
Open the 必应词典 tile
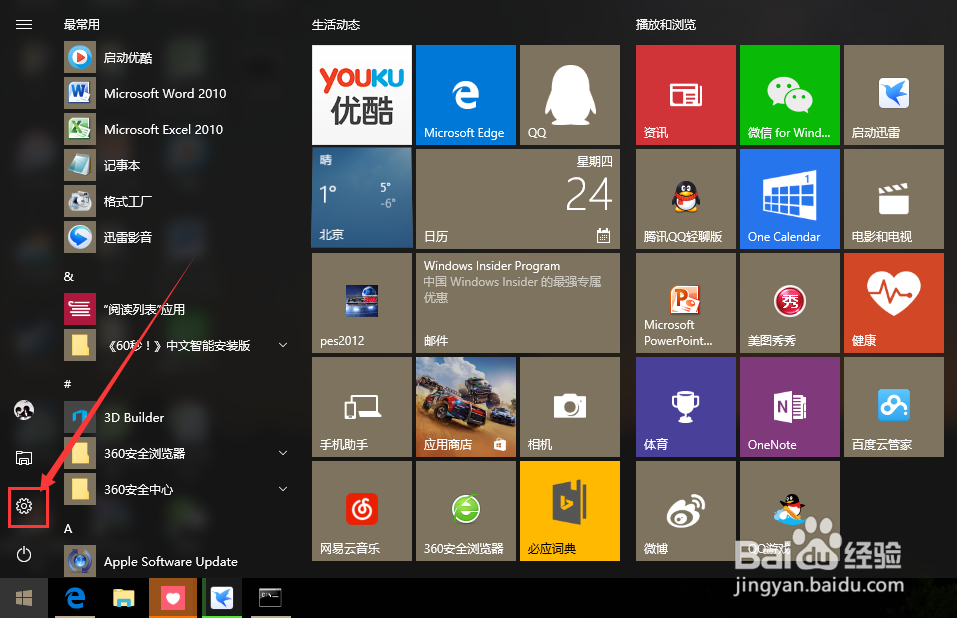(570, 511)
